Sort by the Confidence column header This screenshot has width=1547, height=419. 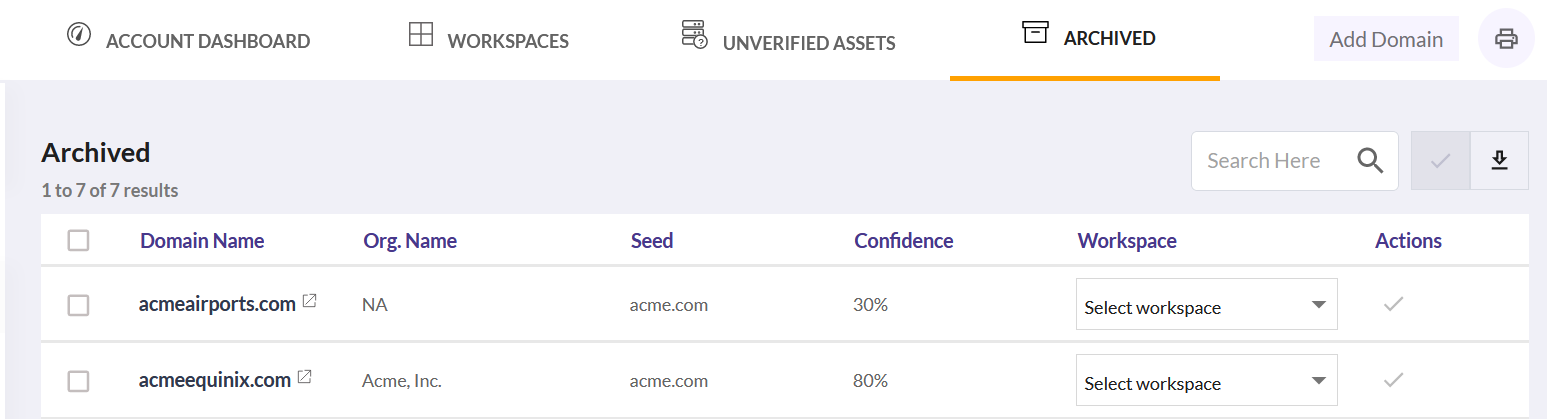904,241
